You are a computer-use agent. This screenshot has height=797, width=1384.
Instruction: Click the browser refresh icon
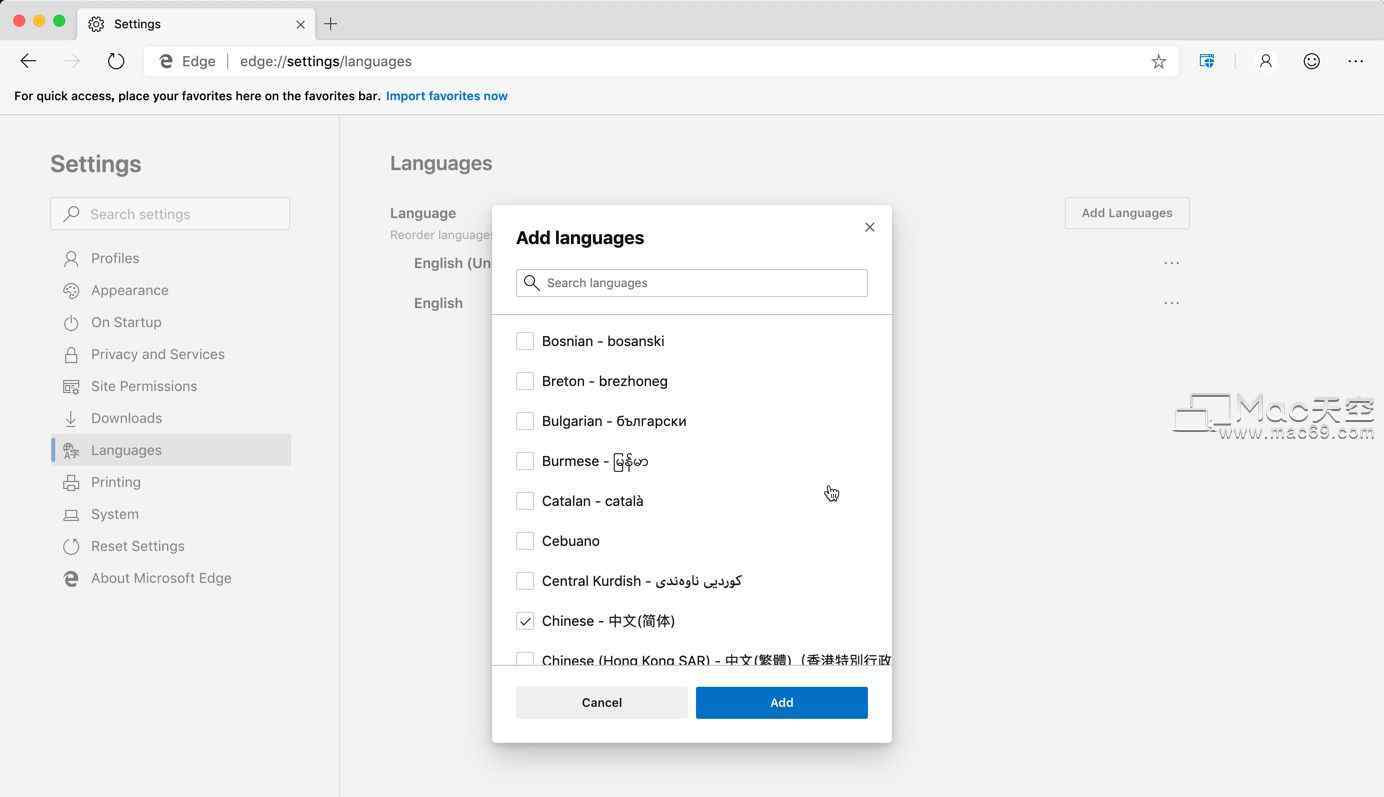point(116,61)
